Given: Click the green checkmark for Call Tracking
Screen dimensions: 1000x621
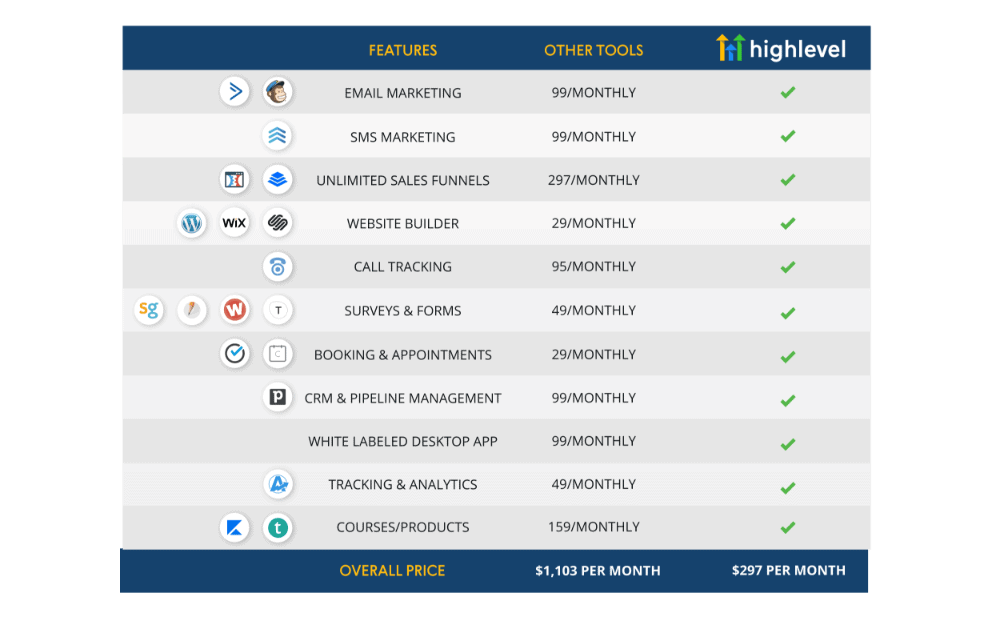Looking at the screenshot, I should 788,267.
